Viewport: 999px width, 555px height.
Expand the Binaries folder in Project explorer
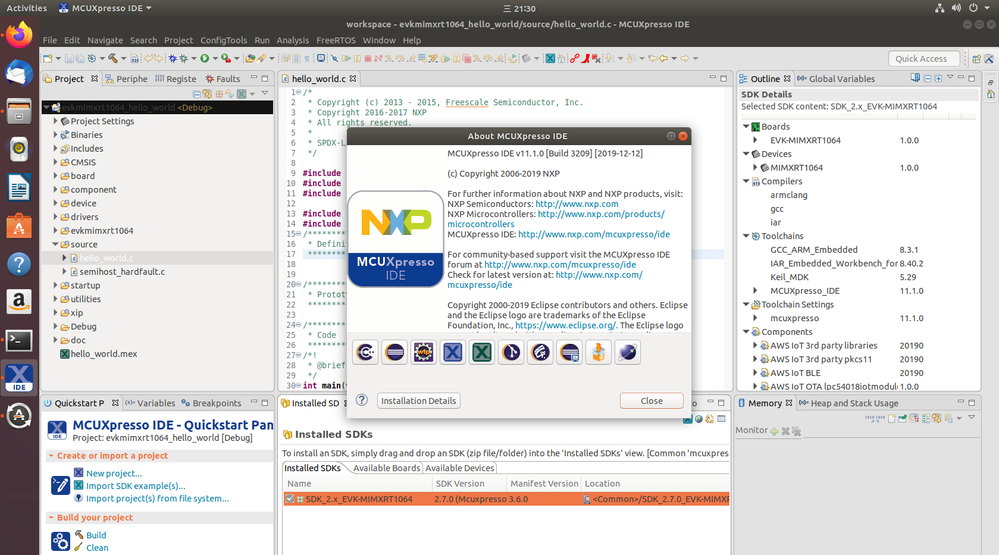55,134
